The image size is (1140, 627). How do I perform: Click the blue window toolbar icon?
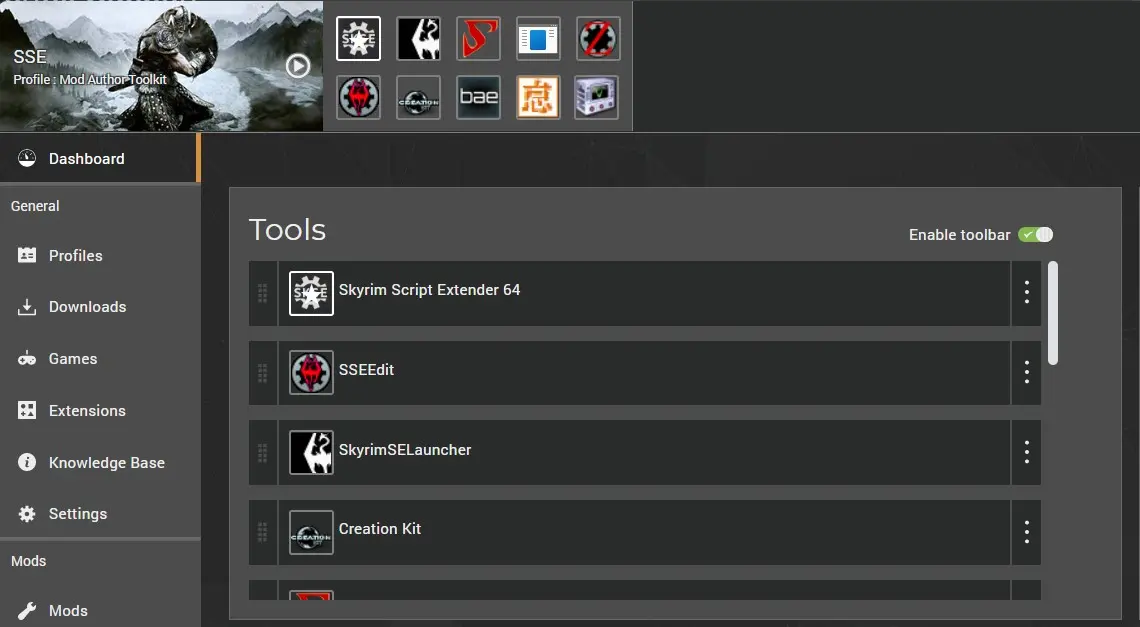pos(538,39)
